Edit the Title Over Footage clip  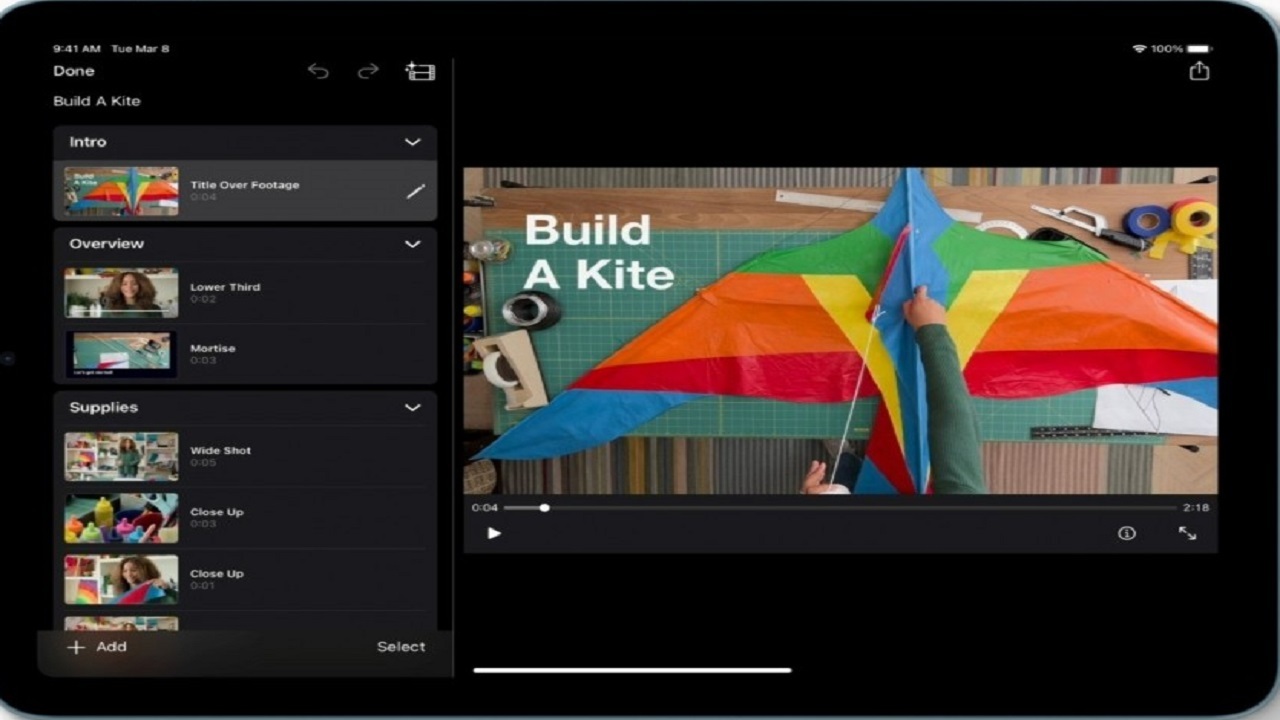pos(416,191)
